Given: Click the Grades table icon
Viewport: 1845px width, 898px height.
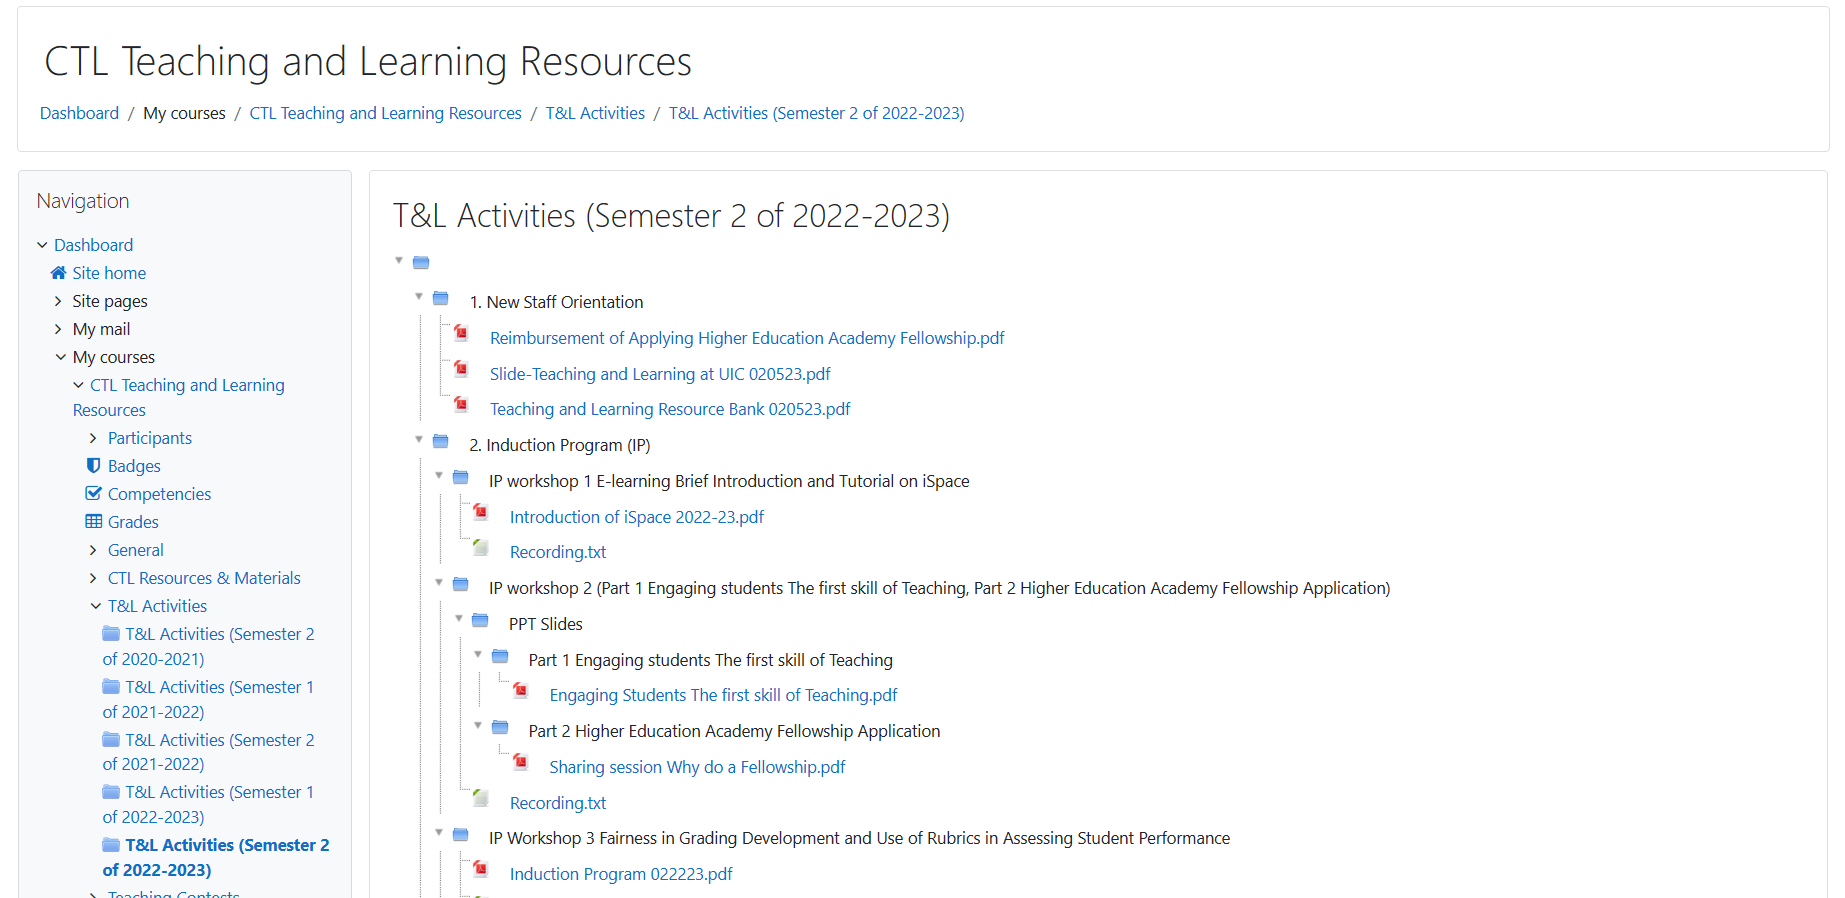Looking at the screenshot, I should (93, 522).
